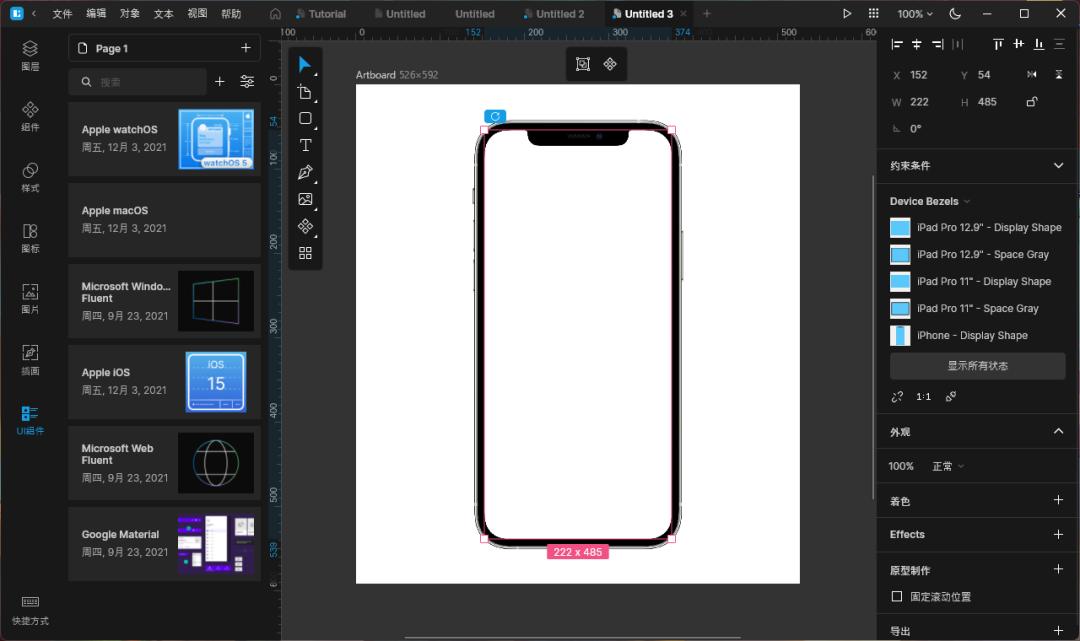Select the Text tool
The image size is (1080, 641).
click(x=305, y=145)
